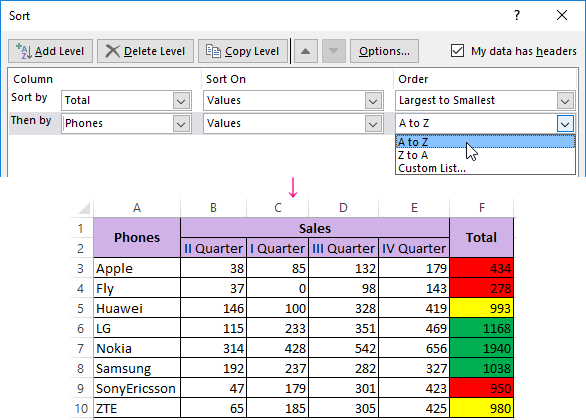The image size is (586, 420).
Task: Close the Sort dialog
Action: click(562, 15)
